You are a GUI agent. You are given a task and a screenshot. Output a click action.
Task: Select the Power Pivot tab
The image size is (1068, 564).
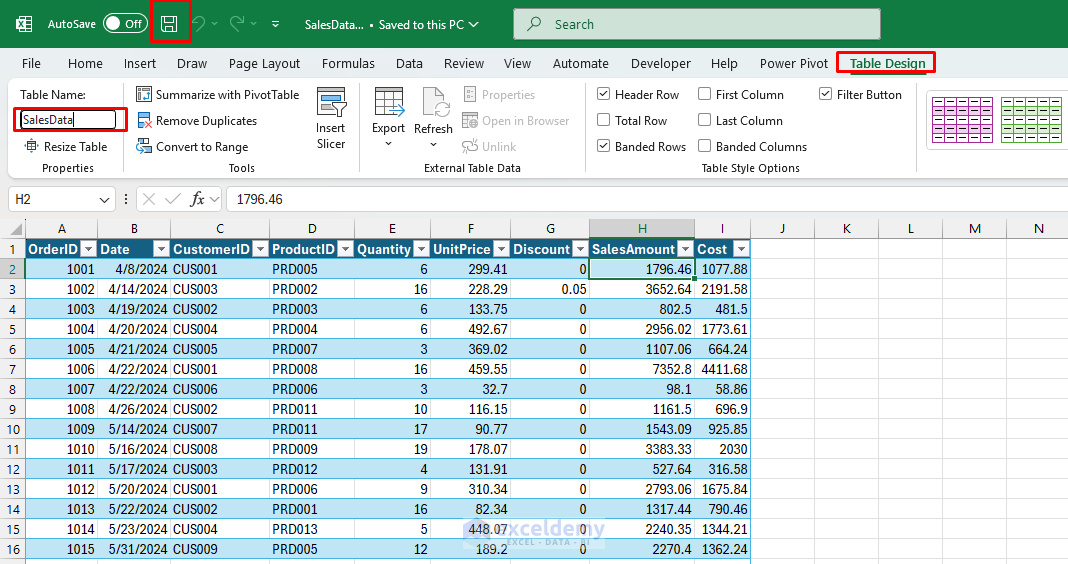(x=794, y=63)
